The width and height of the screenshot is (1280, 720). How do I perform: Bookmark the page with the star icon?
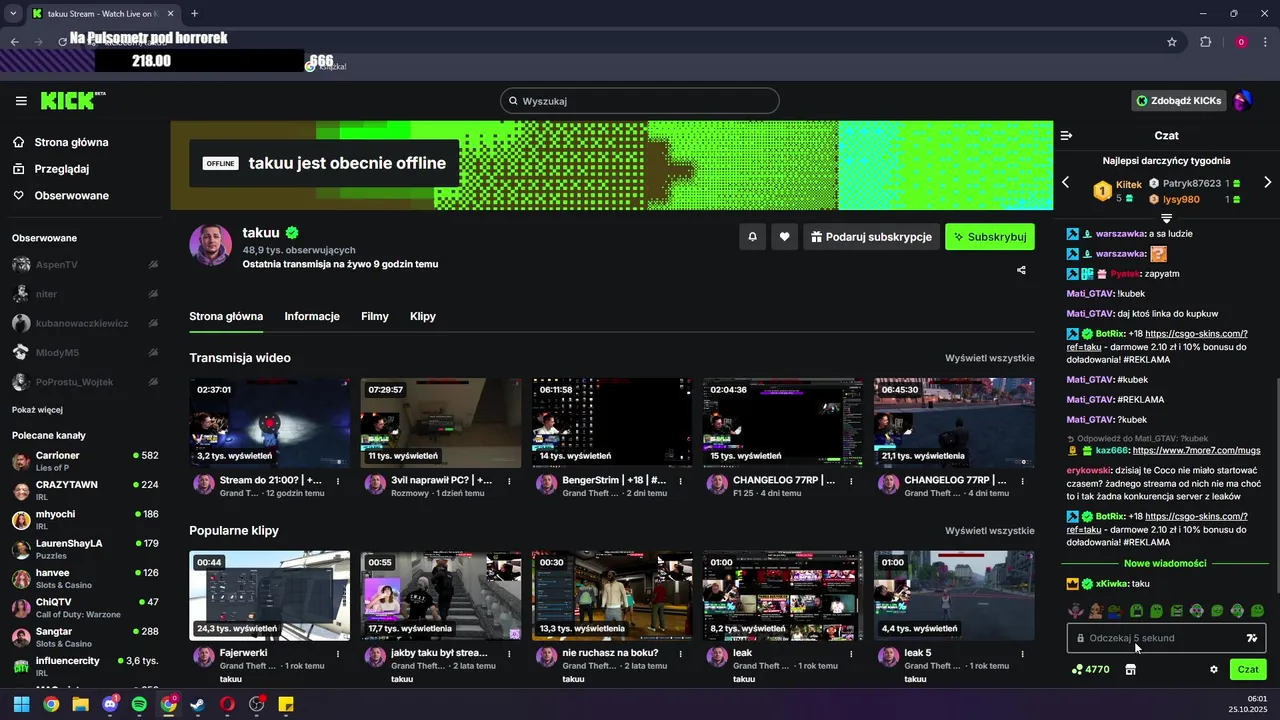tap(1172, 42)
